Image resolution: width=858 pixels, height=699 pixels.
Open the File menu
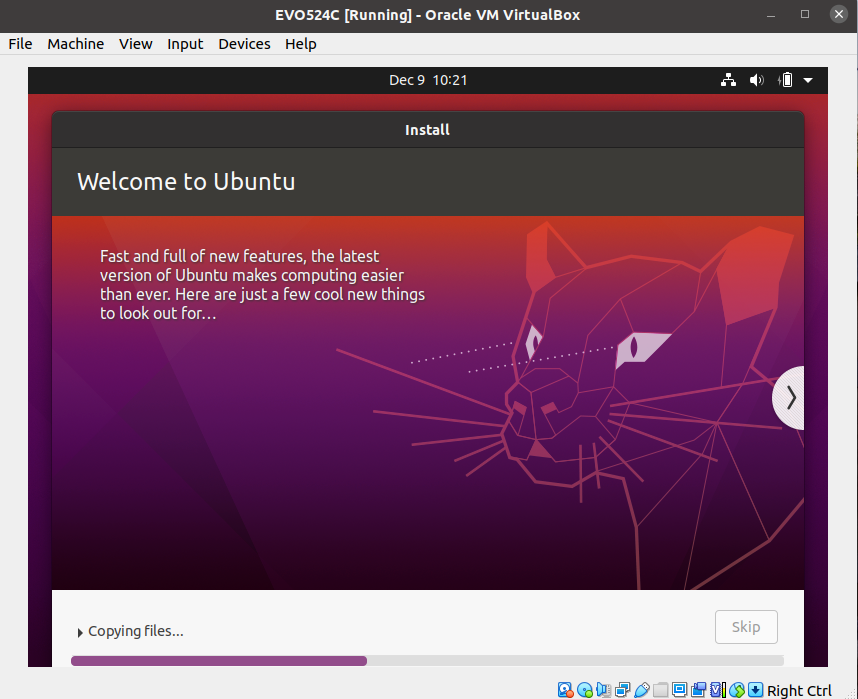[x=20, y=44]
